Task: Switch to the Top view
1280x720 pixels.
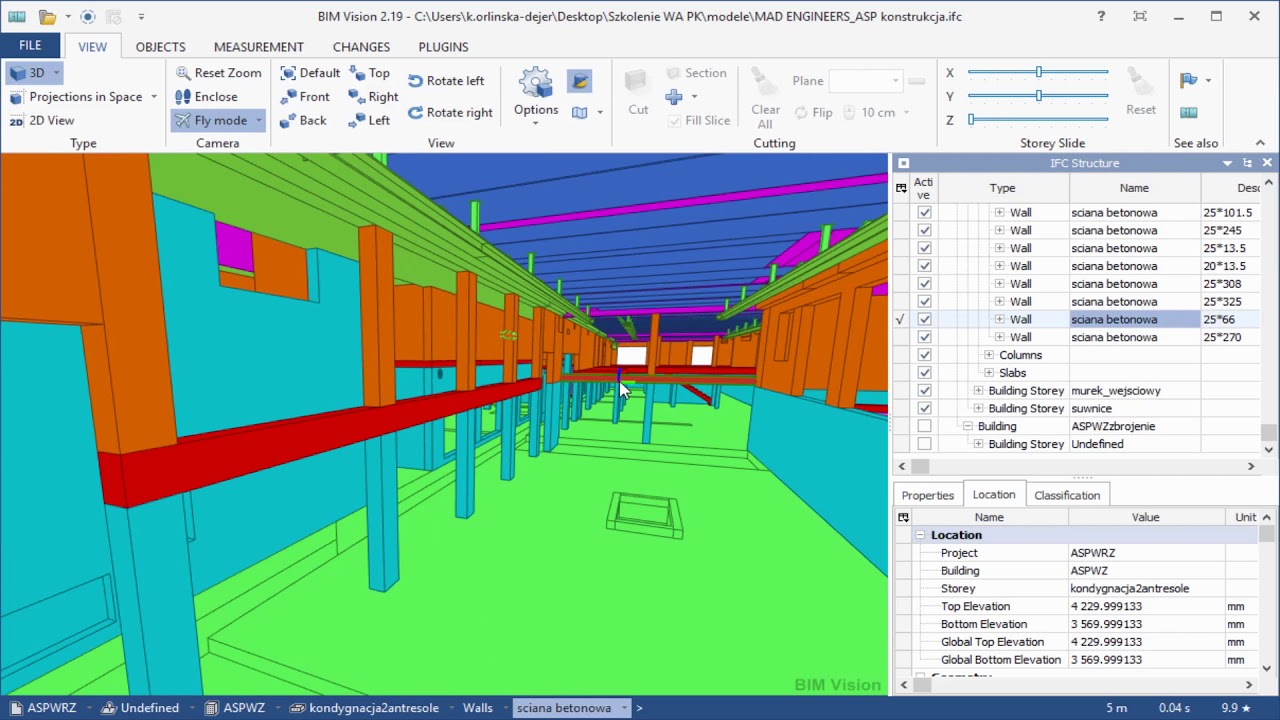Action: click(x=369, y=73)
